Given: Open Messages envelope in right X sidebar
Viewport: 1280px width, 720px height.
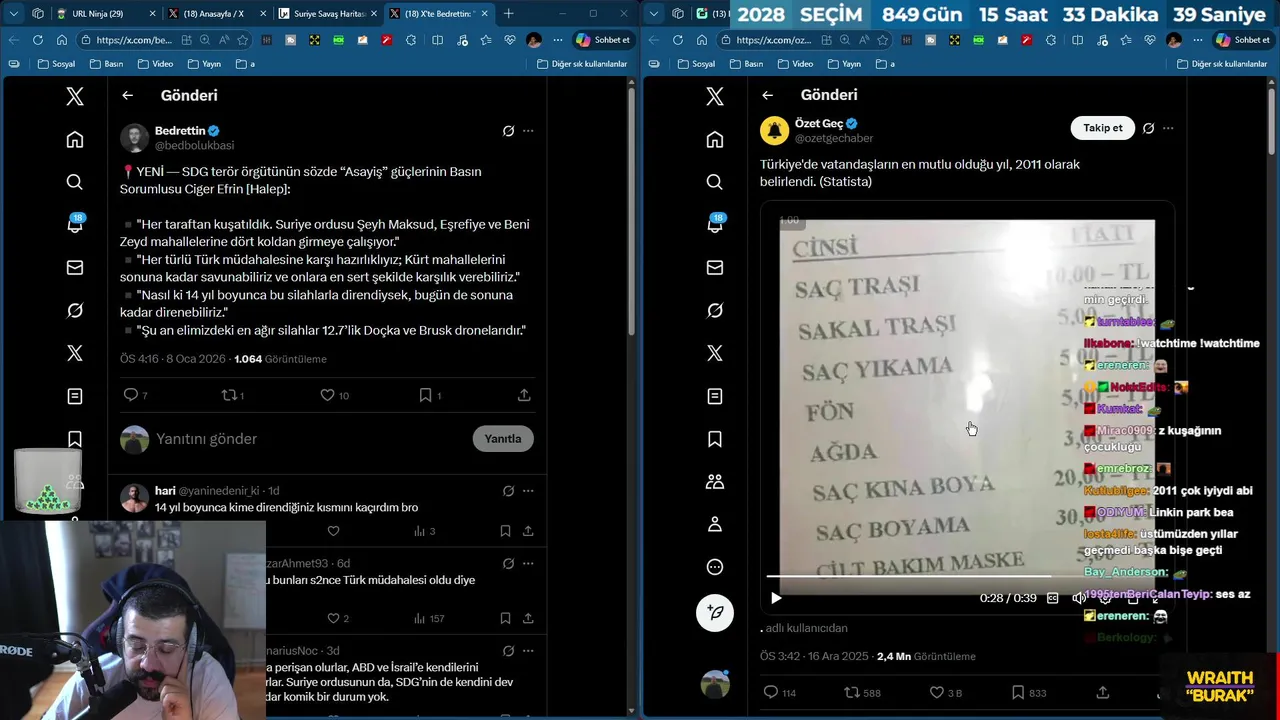Looking at the screenshot, I should [x=715, y=268].
